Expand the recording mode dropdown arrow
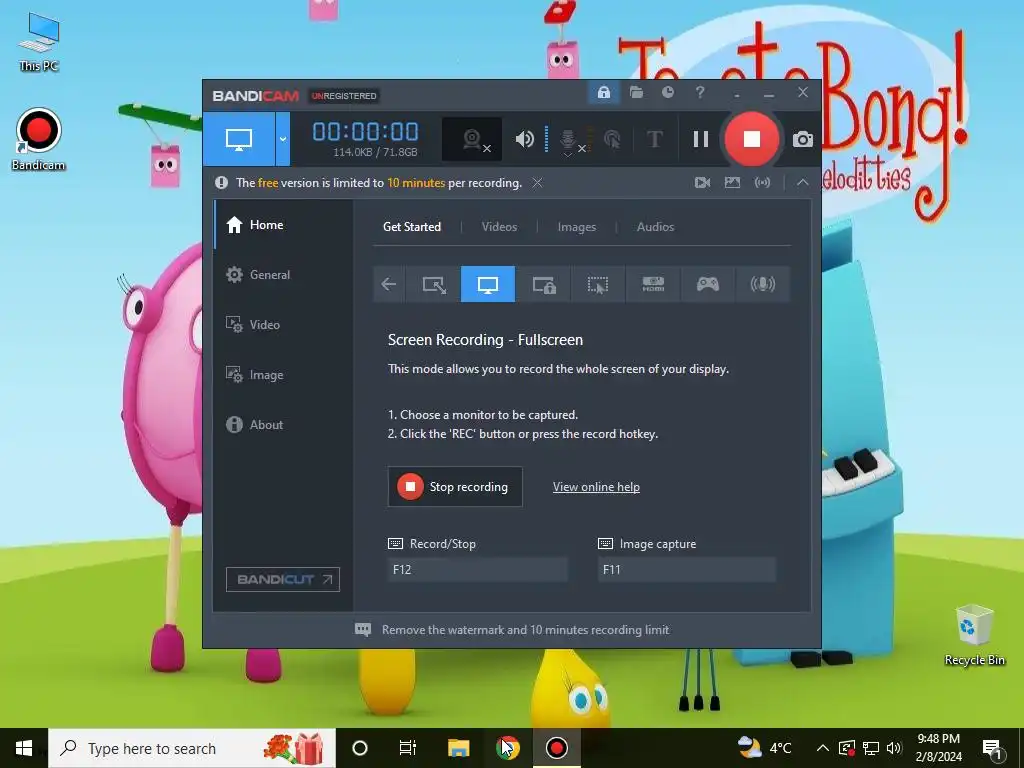 (283, 138)
